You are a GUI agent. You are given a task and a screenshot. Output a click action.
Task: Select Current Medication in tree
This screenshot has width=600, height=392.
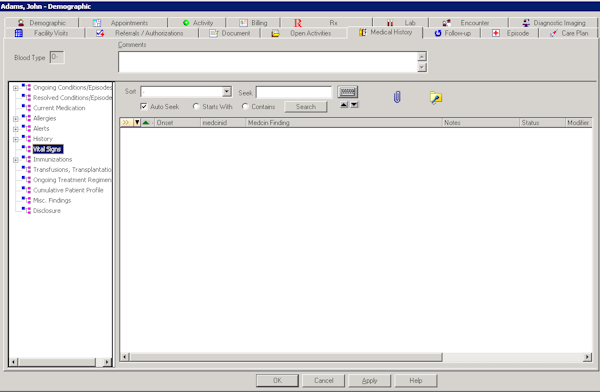pos(59,108)
